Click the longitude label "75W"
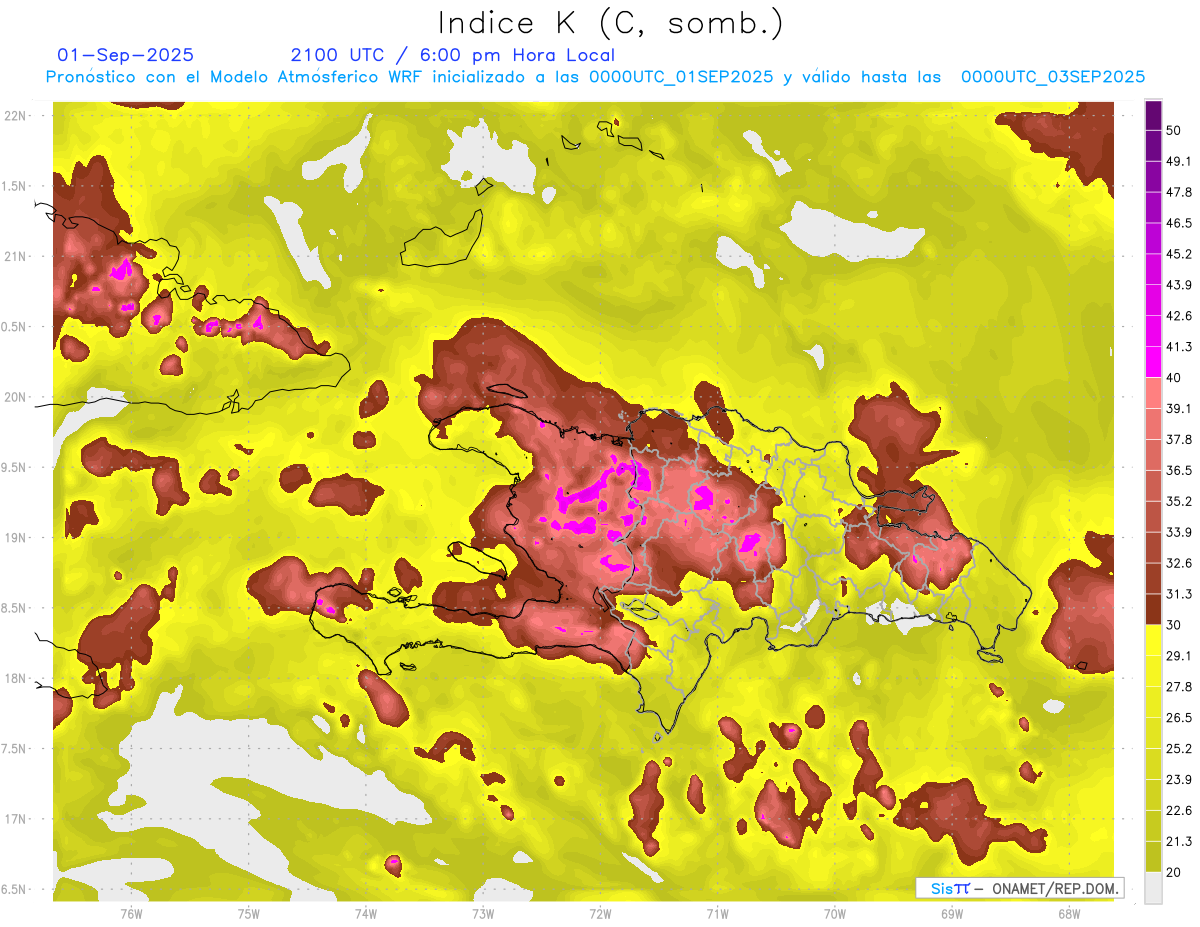 pyautogui.click(x=249, y=914)
